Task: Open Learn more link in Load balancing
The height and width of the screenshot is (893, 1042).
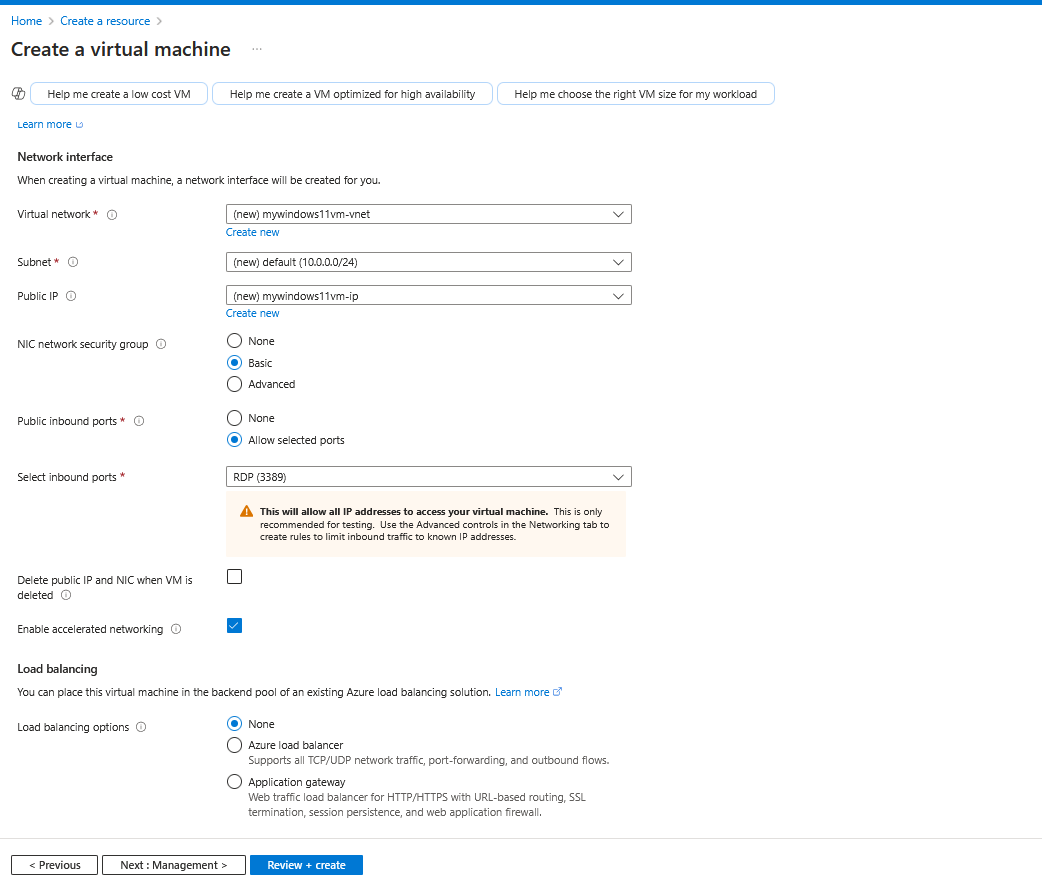Action: tap(528, 692)
